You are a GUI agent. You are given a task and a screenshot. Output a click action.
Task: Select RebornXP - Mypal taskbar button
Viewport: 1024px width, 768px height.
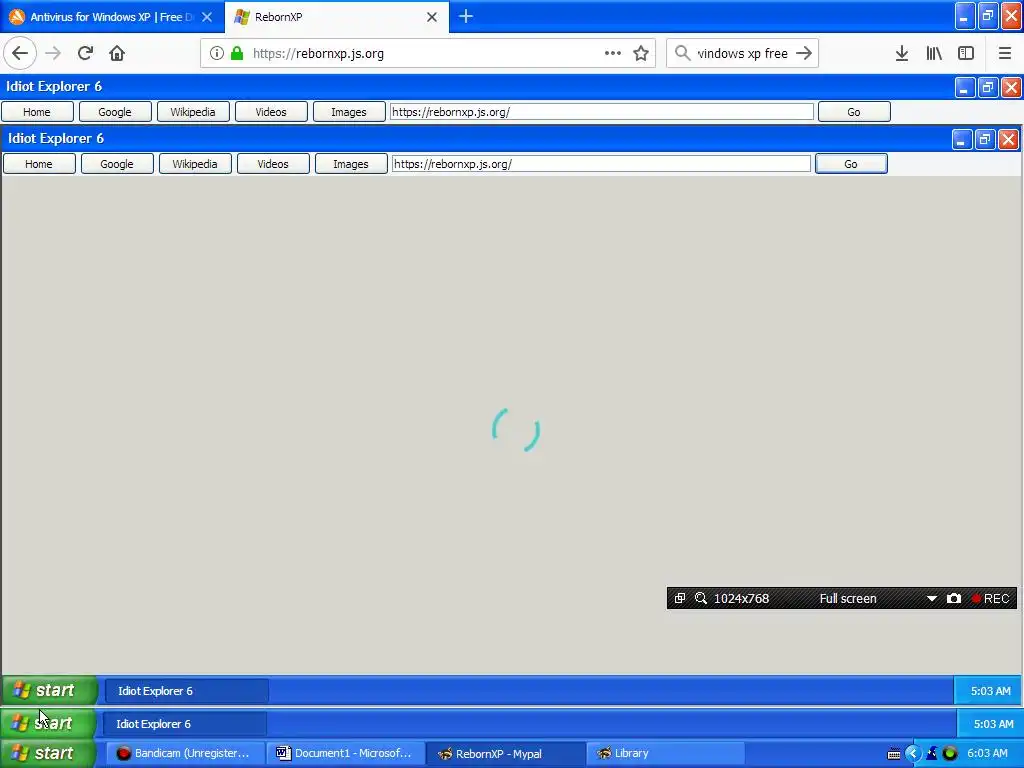click(x=505, y=754)
